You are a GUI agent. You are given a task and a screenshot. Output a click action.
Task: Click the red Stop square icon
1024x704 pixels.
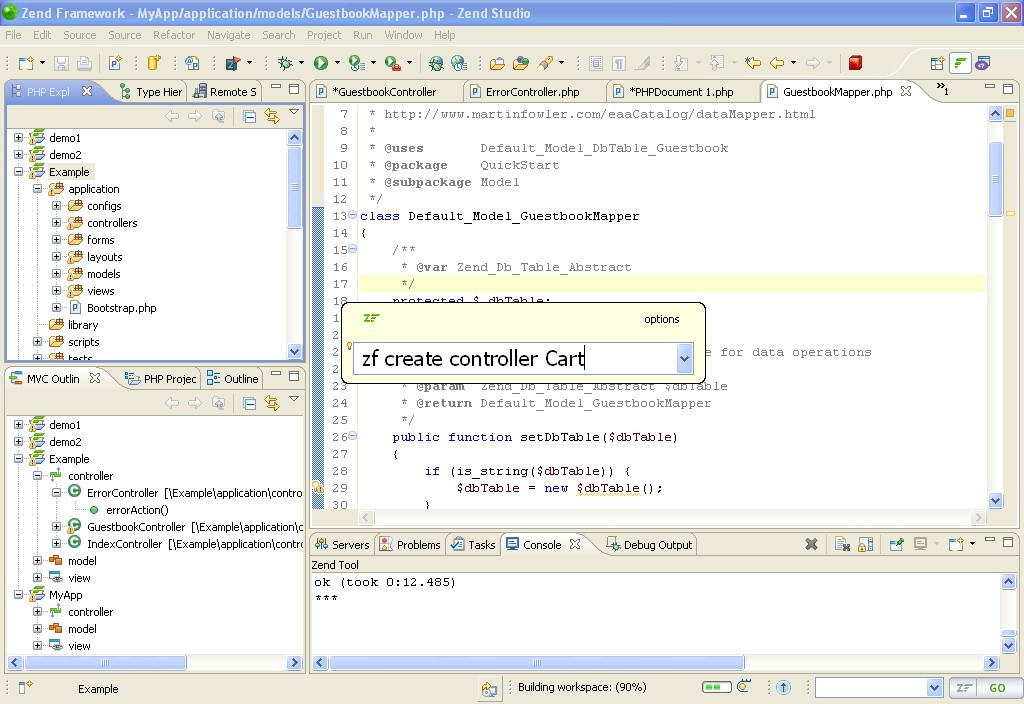coord(855,63)
